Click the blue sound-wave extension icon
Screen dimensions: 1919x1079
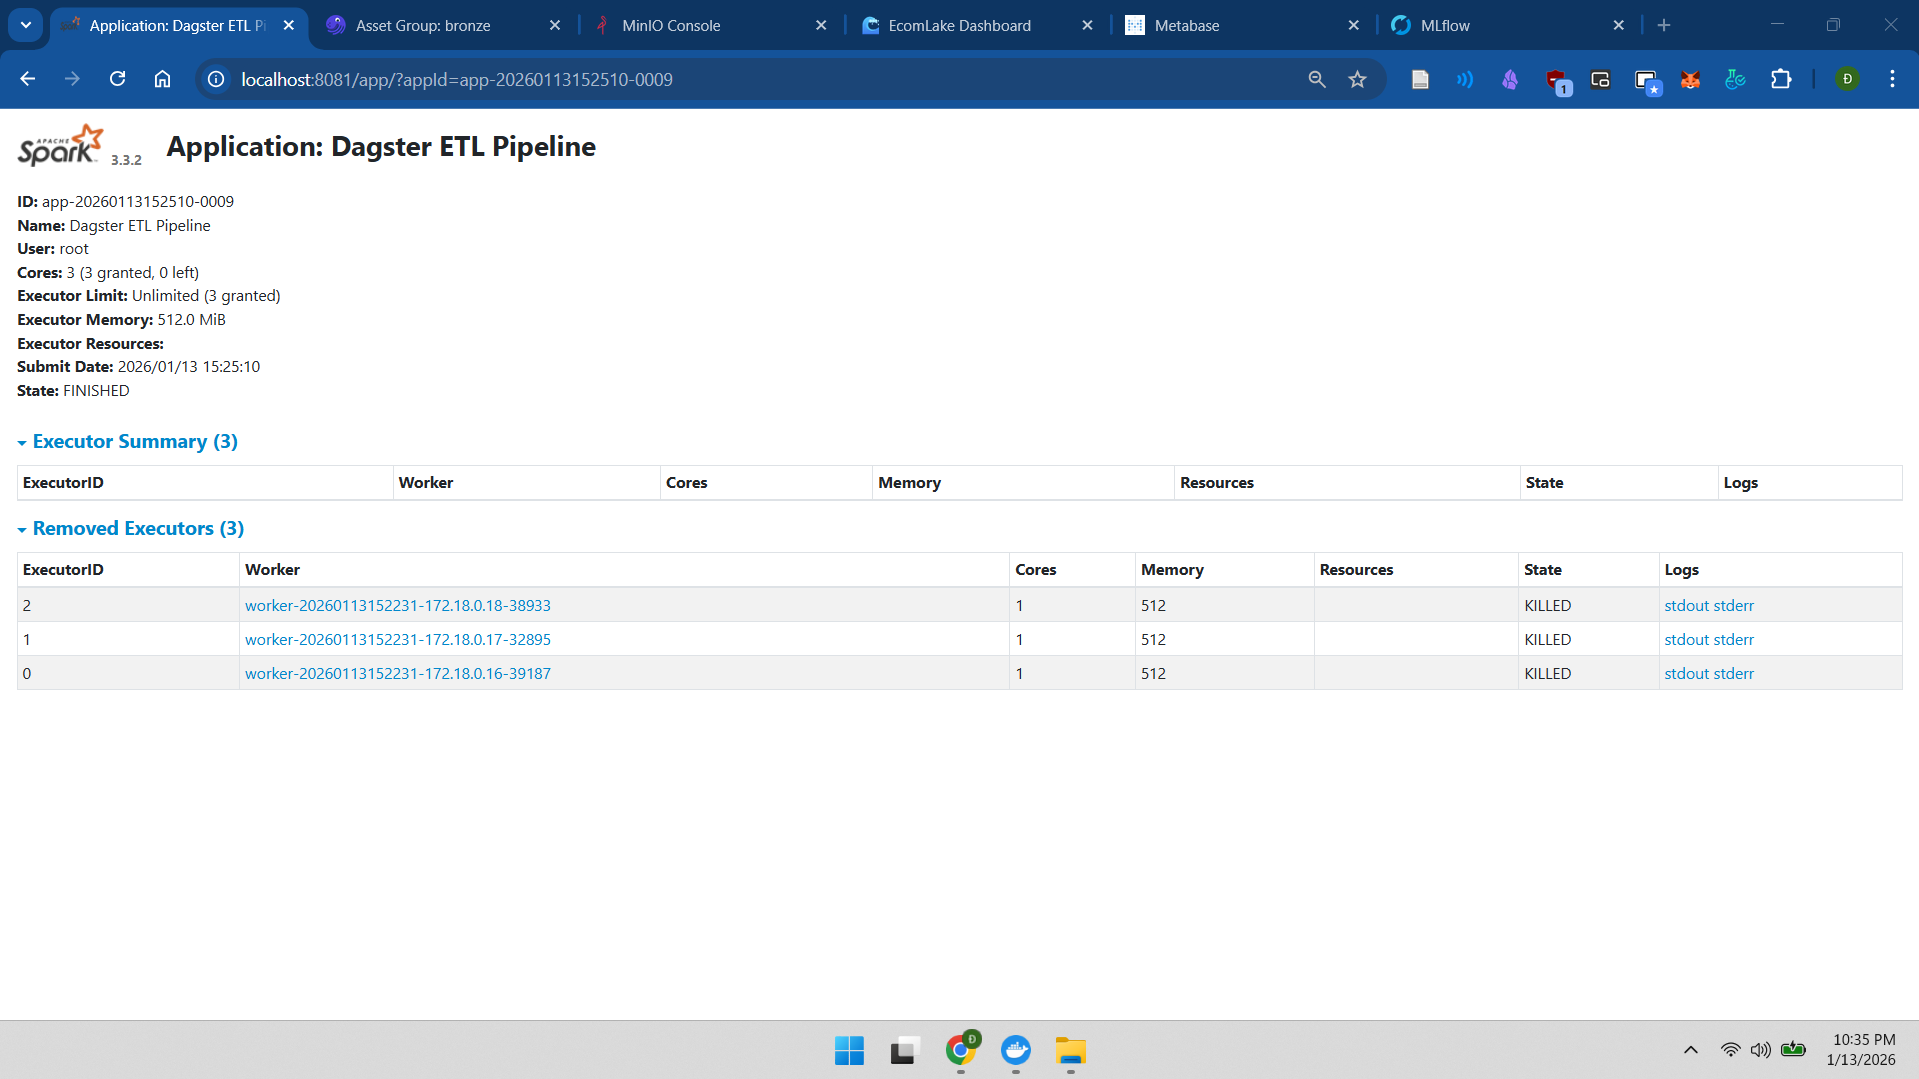pyautogui.click(x=1465, y=79)
